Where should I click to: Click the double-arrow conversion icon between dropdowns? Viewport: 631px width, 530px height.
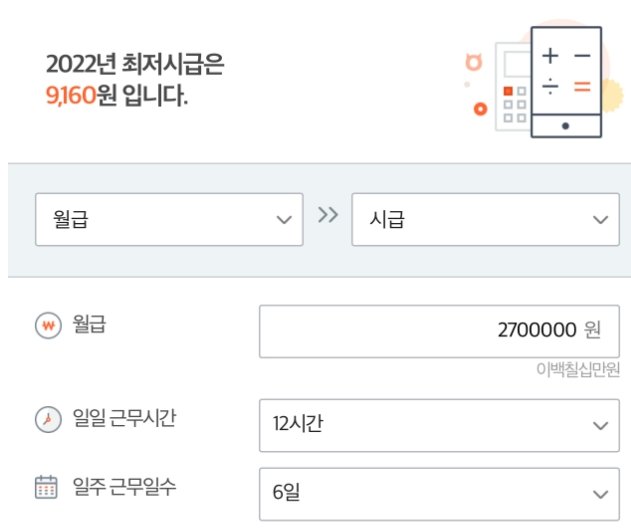[x=328, y=215]
